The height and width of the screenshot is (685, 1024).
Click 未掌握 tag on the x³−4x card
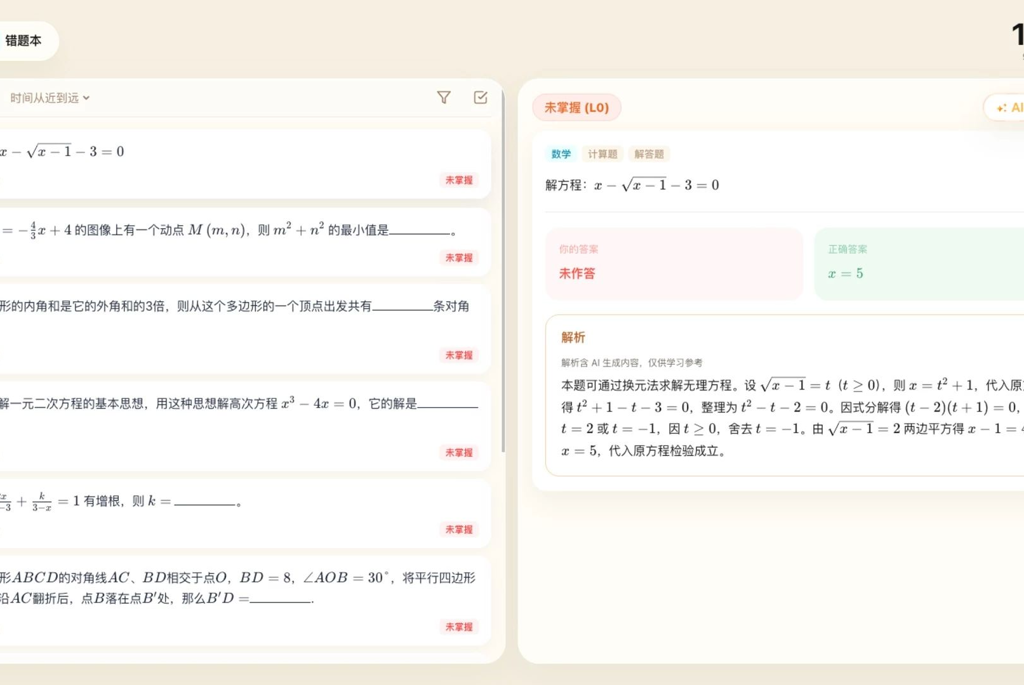click(x=458, y=453)
